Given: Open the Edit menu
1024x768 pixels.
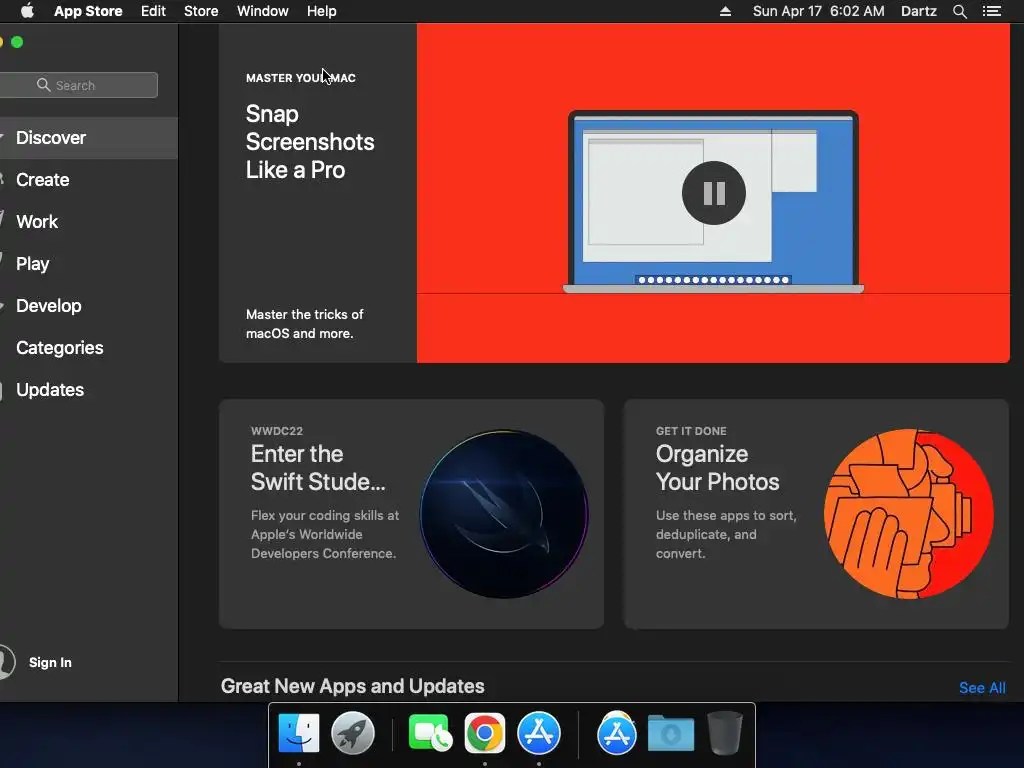Looking at the screenshot, I should (x=153, y=11).
